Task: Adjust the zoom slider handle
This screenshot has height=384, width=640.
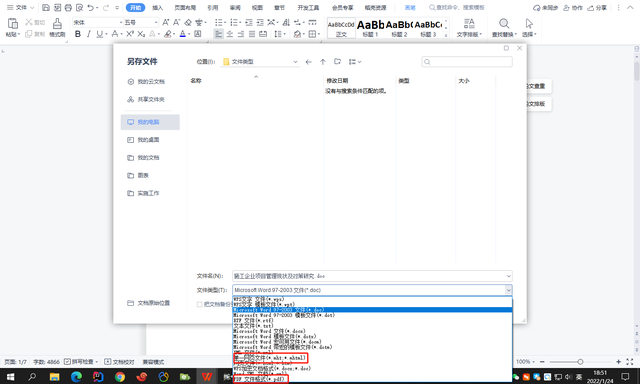Action: 580,362
